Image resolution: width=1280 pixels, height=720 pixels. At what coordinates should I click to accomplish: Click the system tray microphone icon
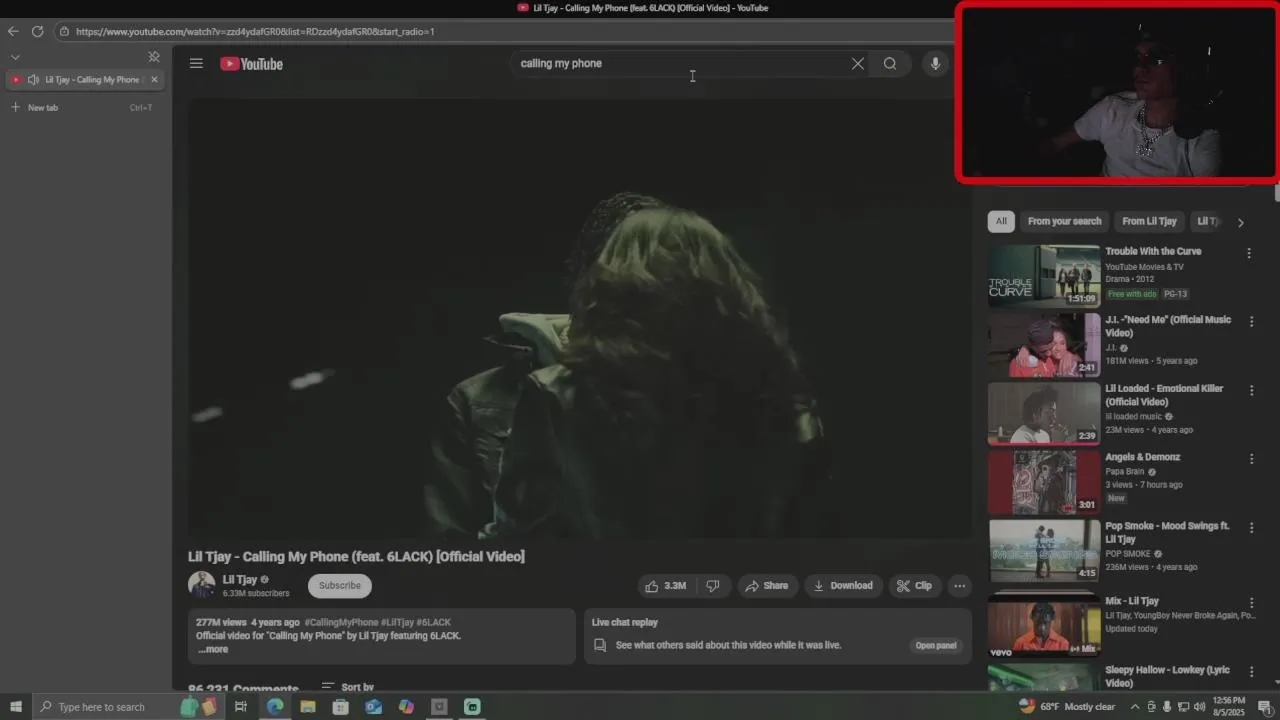pyautogui.click(x=1167, y=707)
